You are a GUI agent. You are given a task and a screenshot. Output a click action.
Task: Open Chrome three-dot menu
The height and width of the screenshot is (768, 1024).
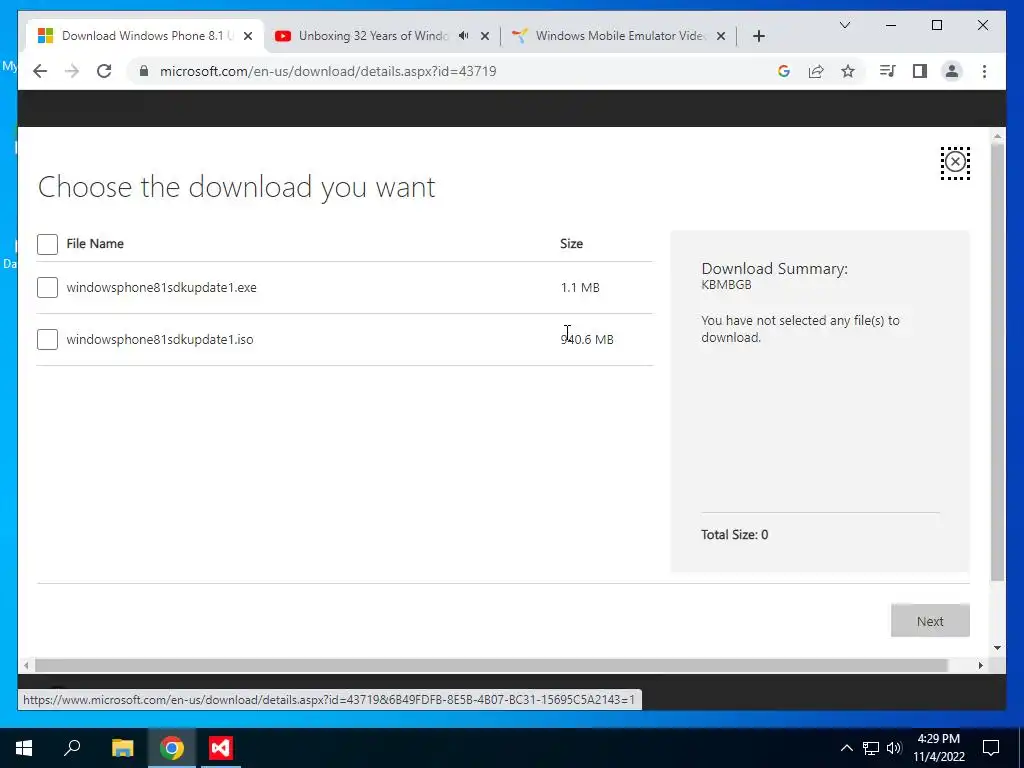(x=984, y=71)
